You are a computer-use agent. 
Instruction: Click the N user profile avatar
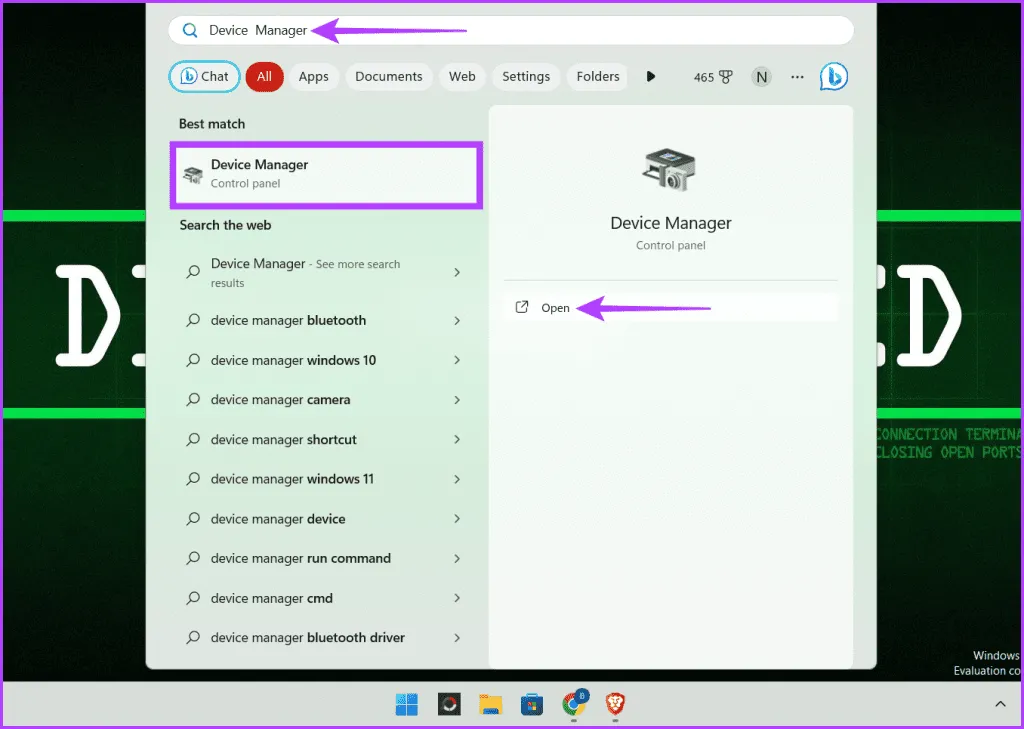click(x=762, y=77)
